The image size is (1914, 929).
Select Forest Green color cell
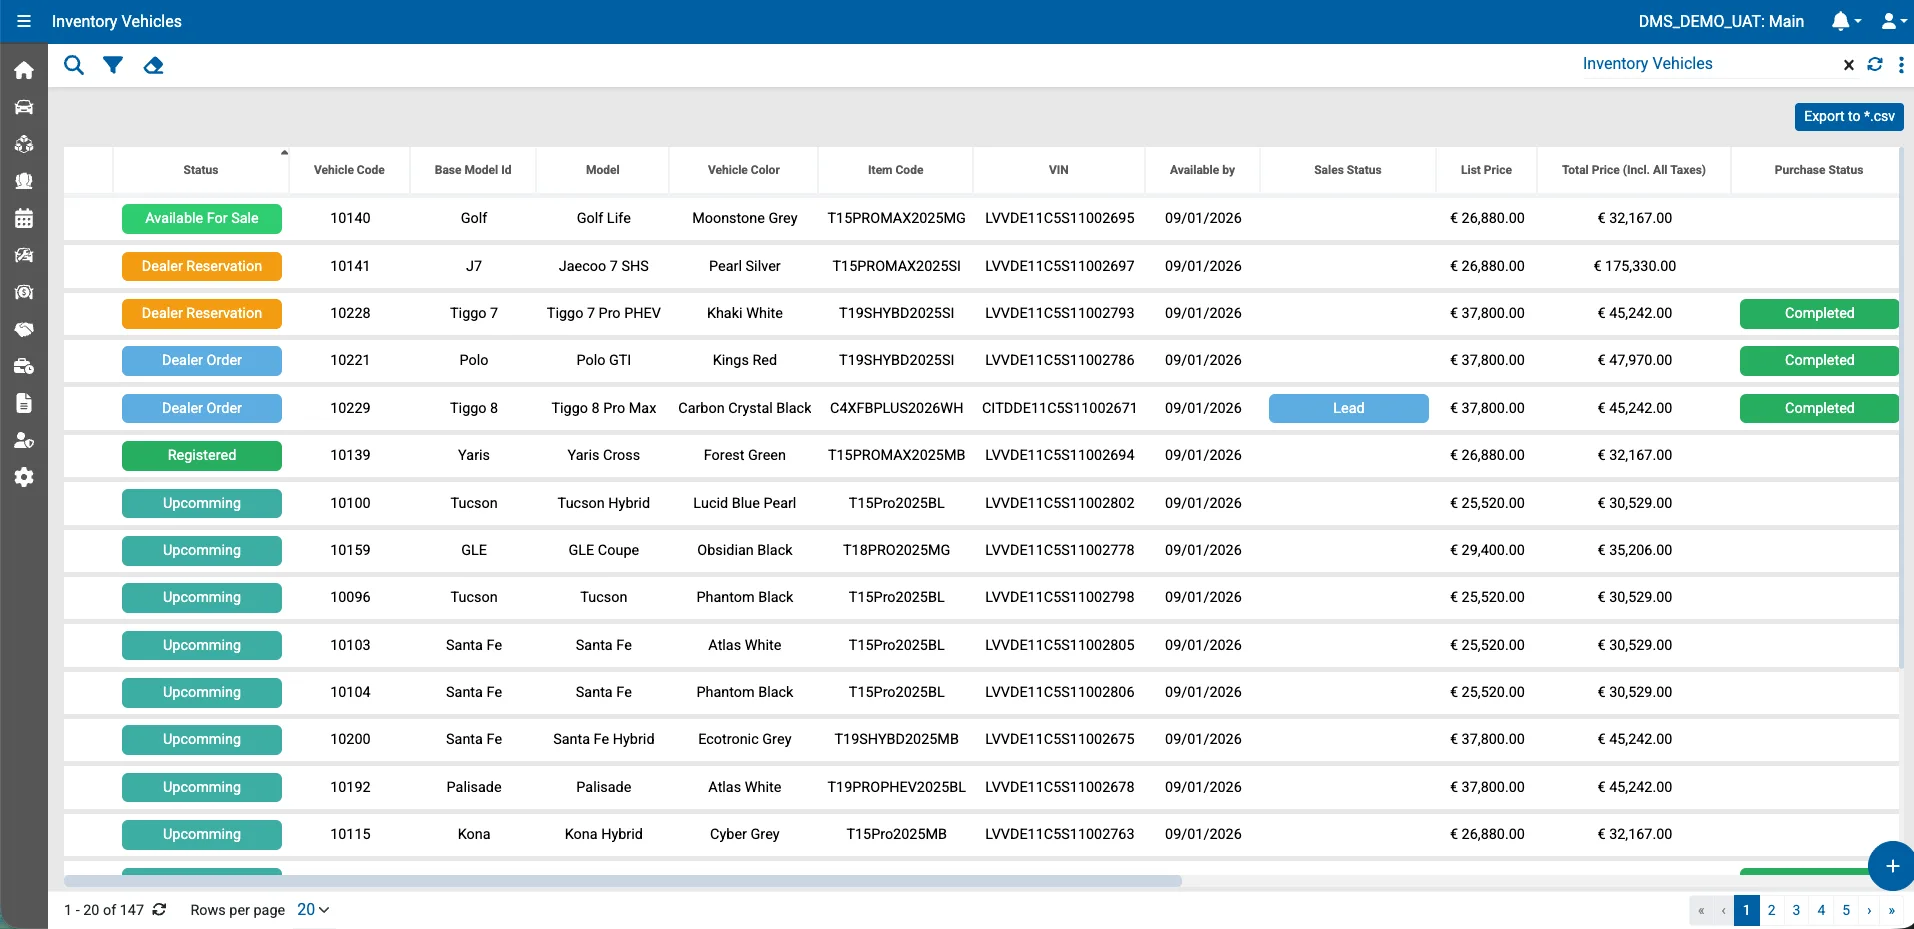tap(745, 455)
